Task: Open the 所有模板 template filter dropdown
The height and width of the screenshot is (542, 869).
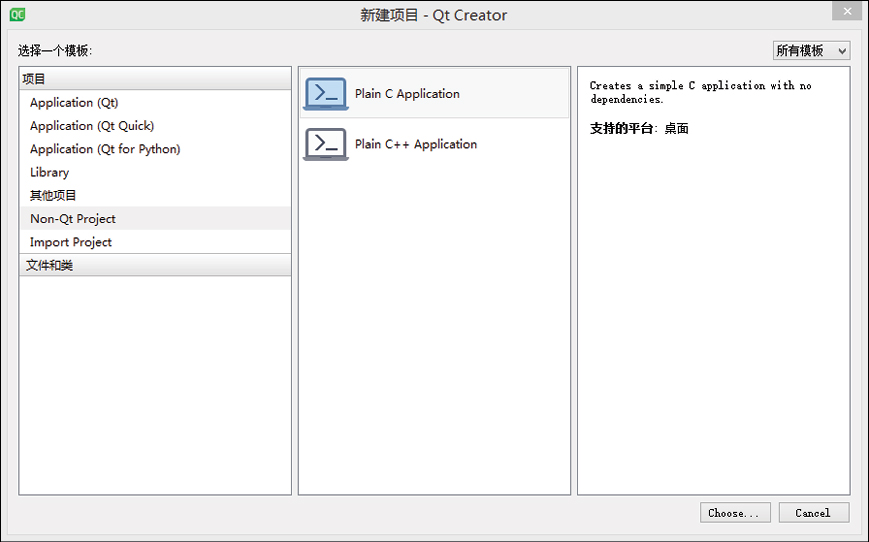Action: [x=811, y=51]
